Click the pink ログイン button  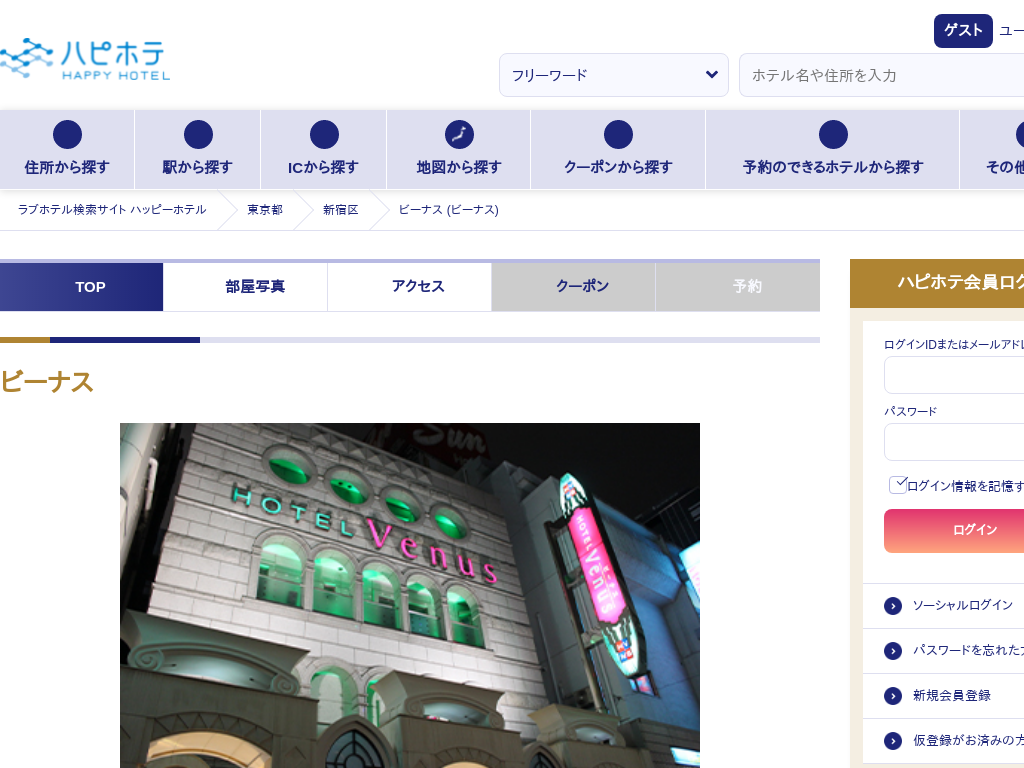954,531
